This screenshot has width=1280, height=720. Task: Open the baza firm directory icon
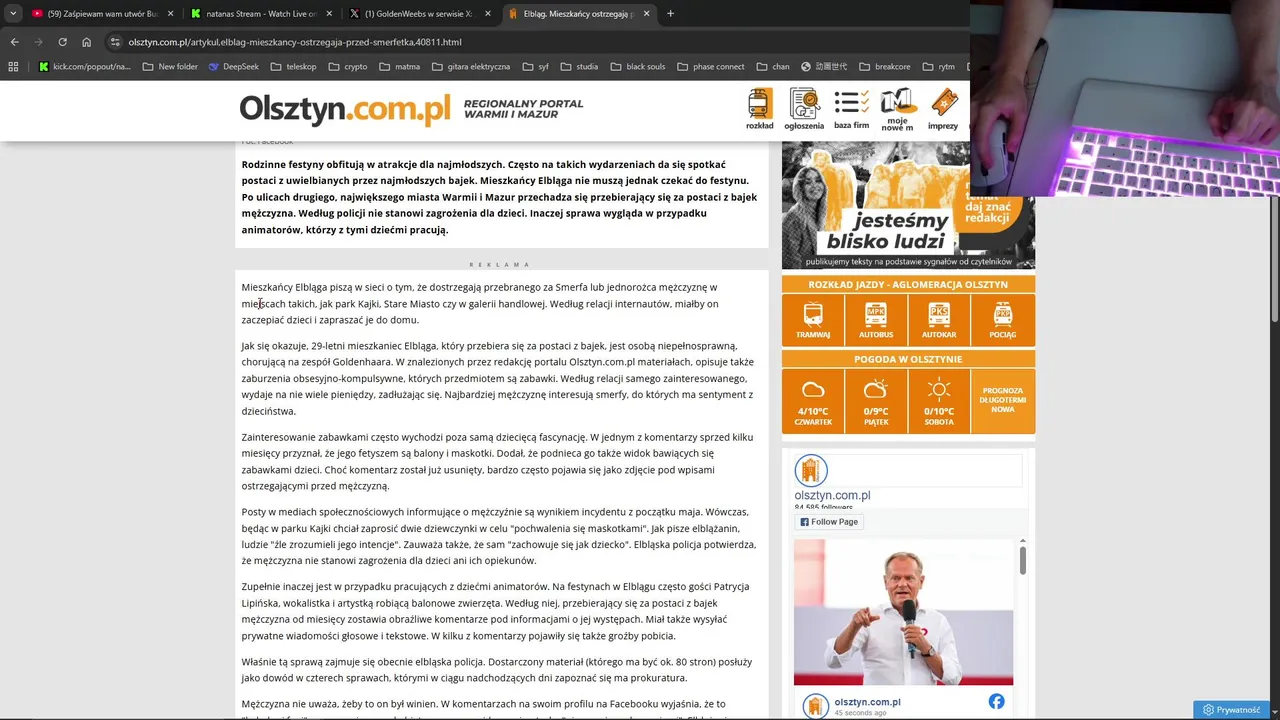click(x=851, y=109)
